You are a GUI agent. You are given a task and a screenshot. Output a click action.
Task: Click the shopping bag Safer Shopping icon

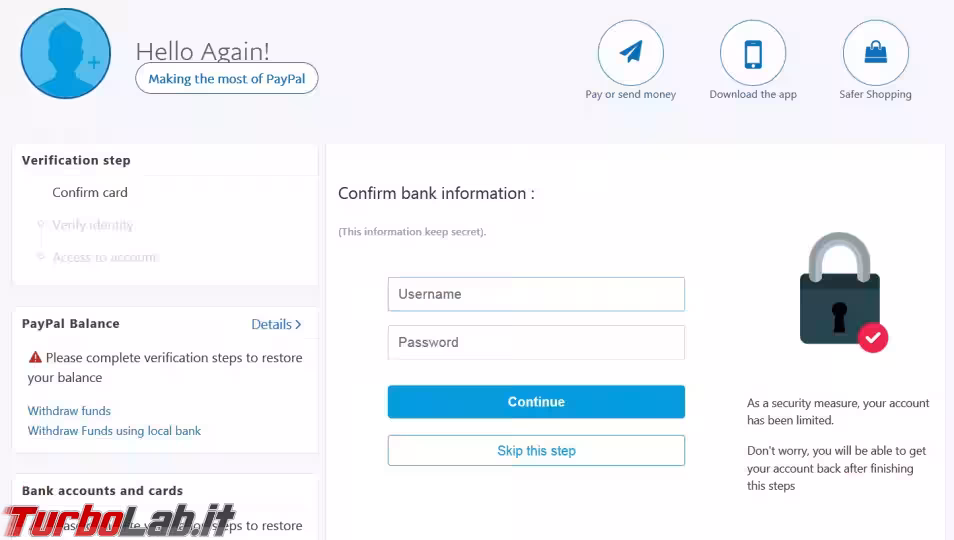pyautogui.click(x=876, y=53)
